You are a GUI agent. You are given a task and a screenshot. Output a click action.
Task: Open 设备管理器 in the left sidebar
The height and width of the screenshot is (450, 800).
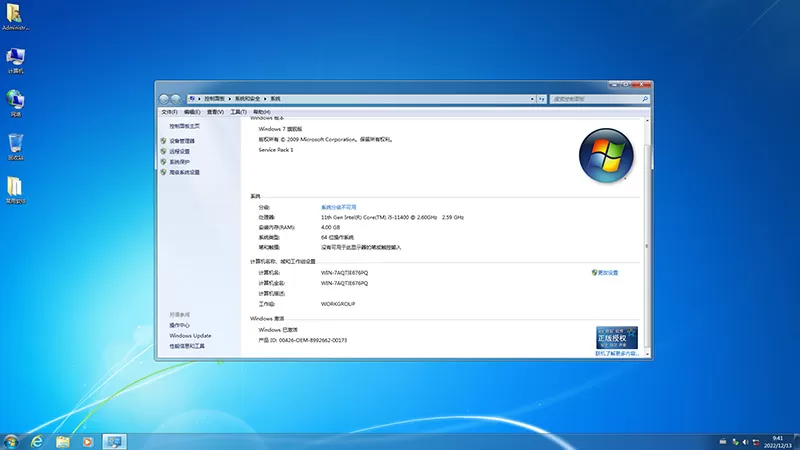pos(182,141)
